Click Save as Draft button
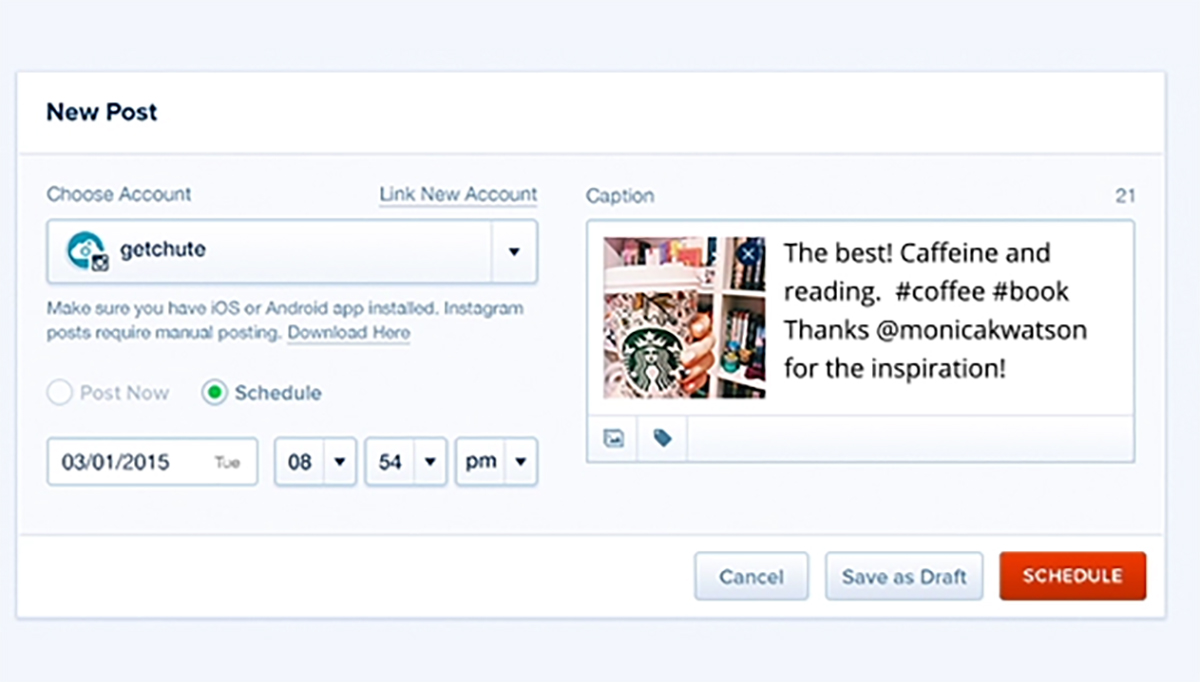Image resolution: width=1200 pixels, height=682 pixels. tap(904, 577)
